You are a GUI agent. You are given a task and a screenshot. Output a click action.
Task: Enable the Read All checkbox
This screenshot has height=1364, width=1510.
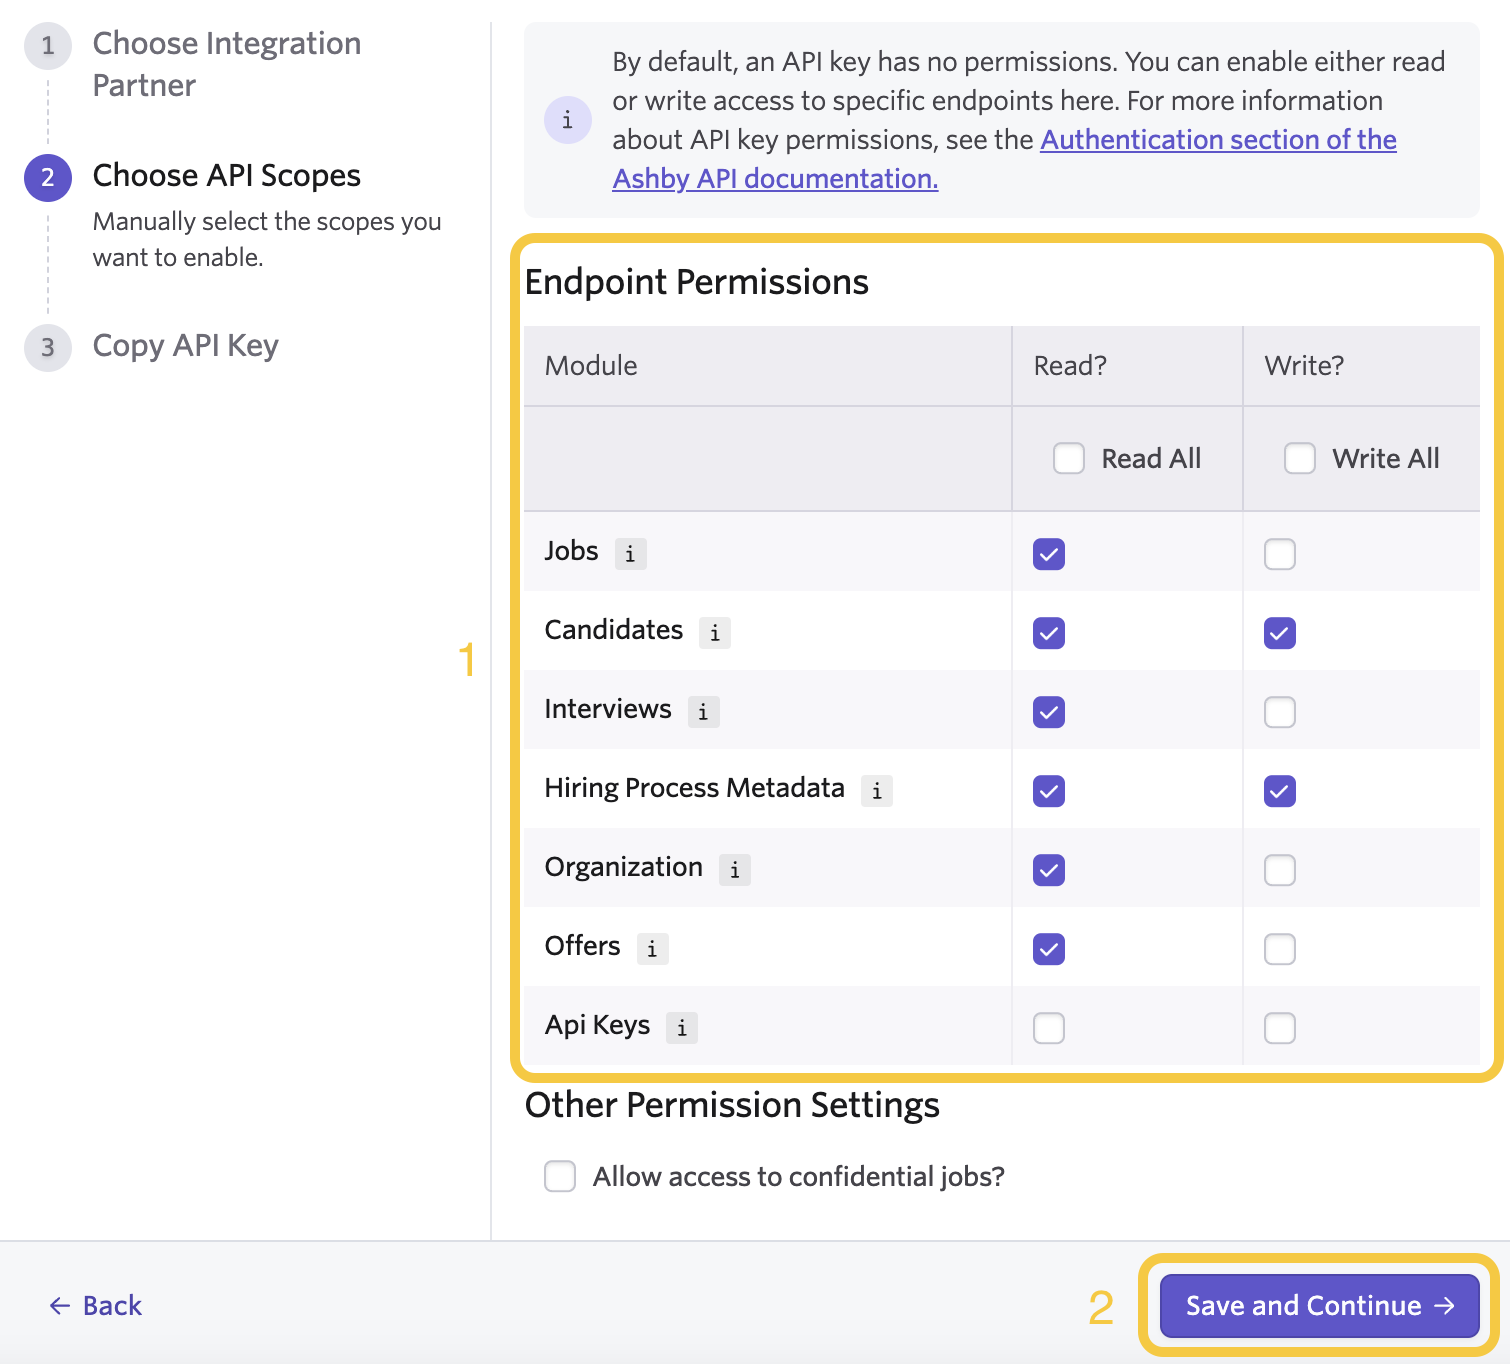click(1068, 458)
